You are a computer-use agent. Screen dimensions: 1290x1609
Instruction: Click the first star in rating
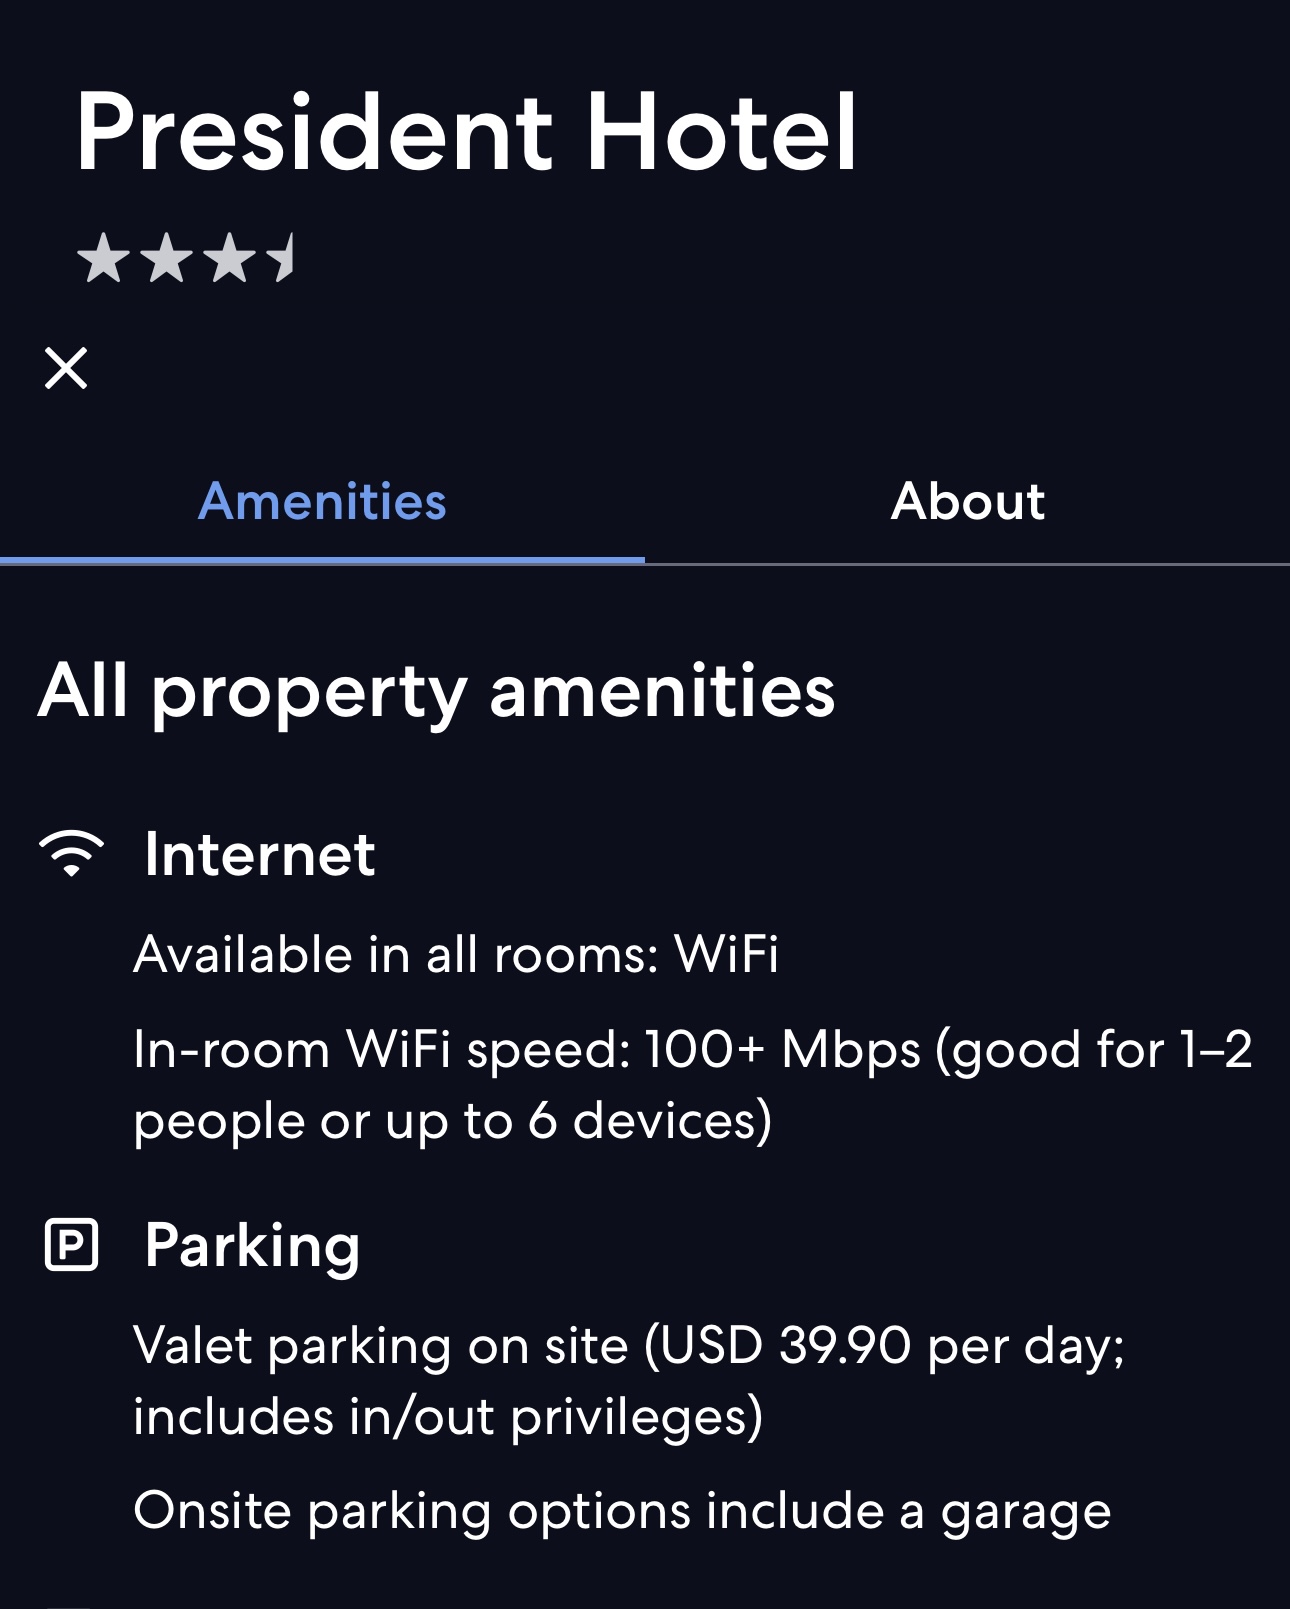[x=103, y=258]
